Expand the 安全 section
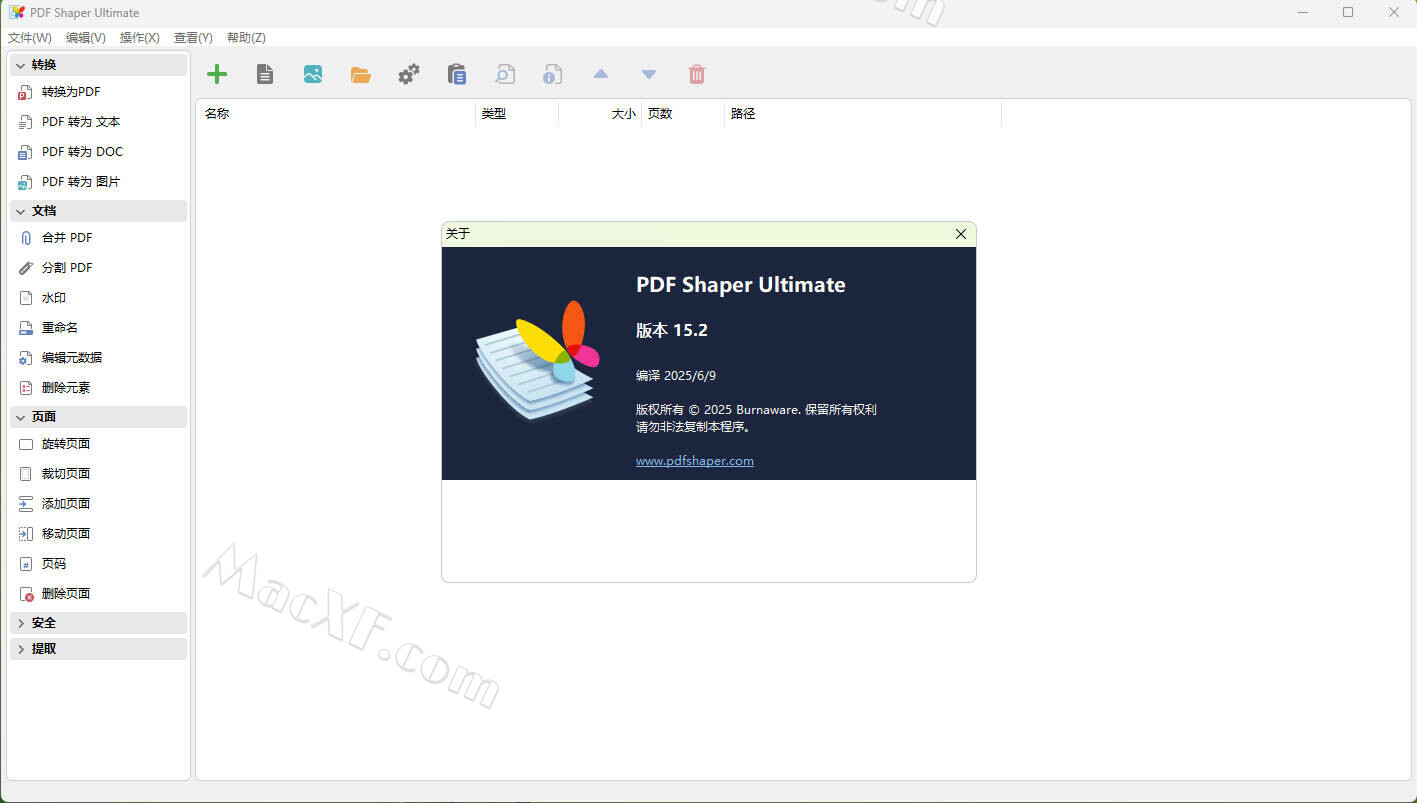Image resolution: width=1417 pixels, height=803 pixels. click(x=98, y=623)
